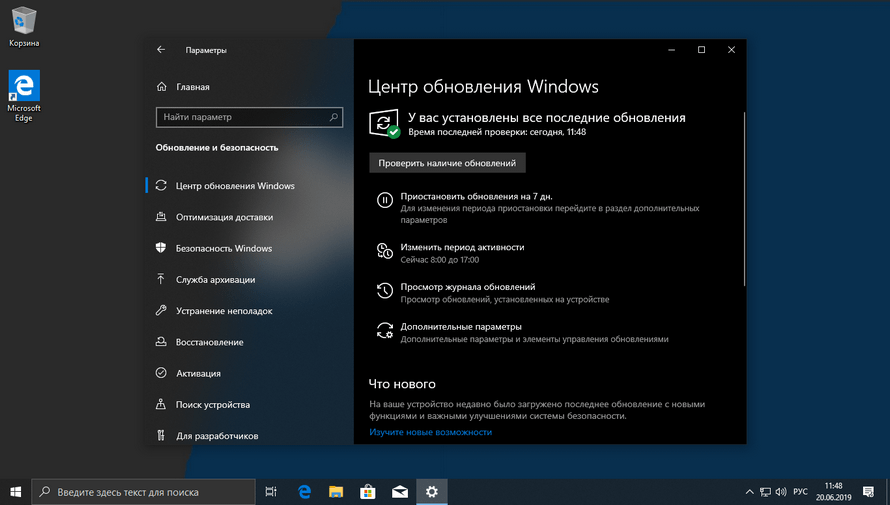Expand hidden system tray icons chevron
890x505 pixels.
(x=750, y=492)
